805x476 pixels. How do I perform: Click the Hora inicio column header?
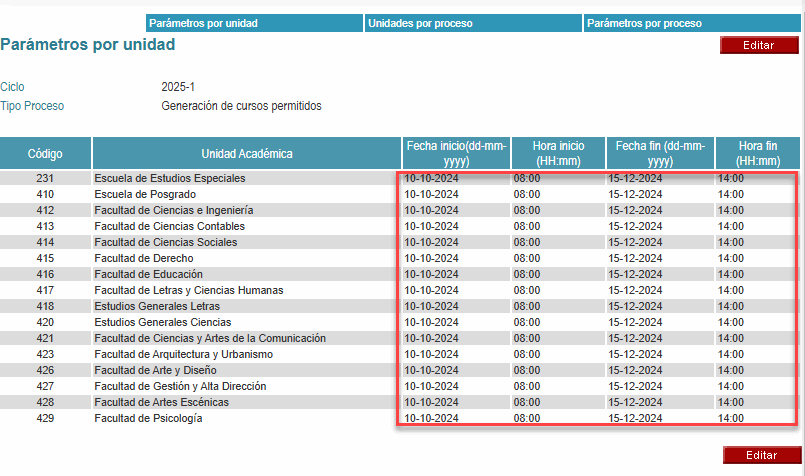[558, 153]
